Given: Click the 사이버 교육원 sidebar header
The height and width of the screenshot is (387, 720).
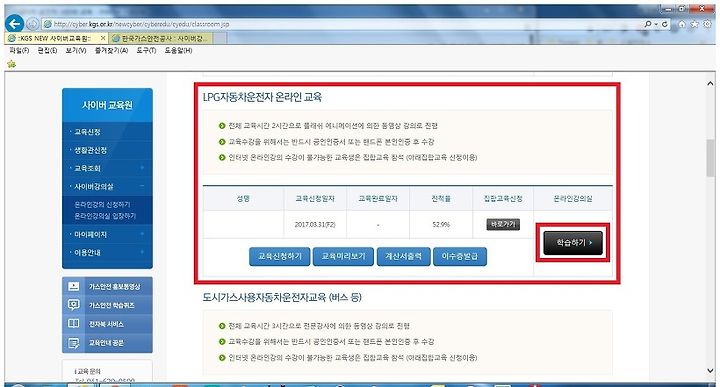Looking at the screenshot, I should pyautogui.click(x=107, y=105).
